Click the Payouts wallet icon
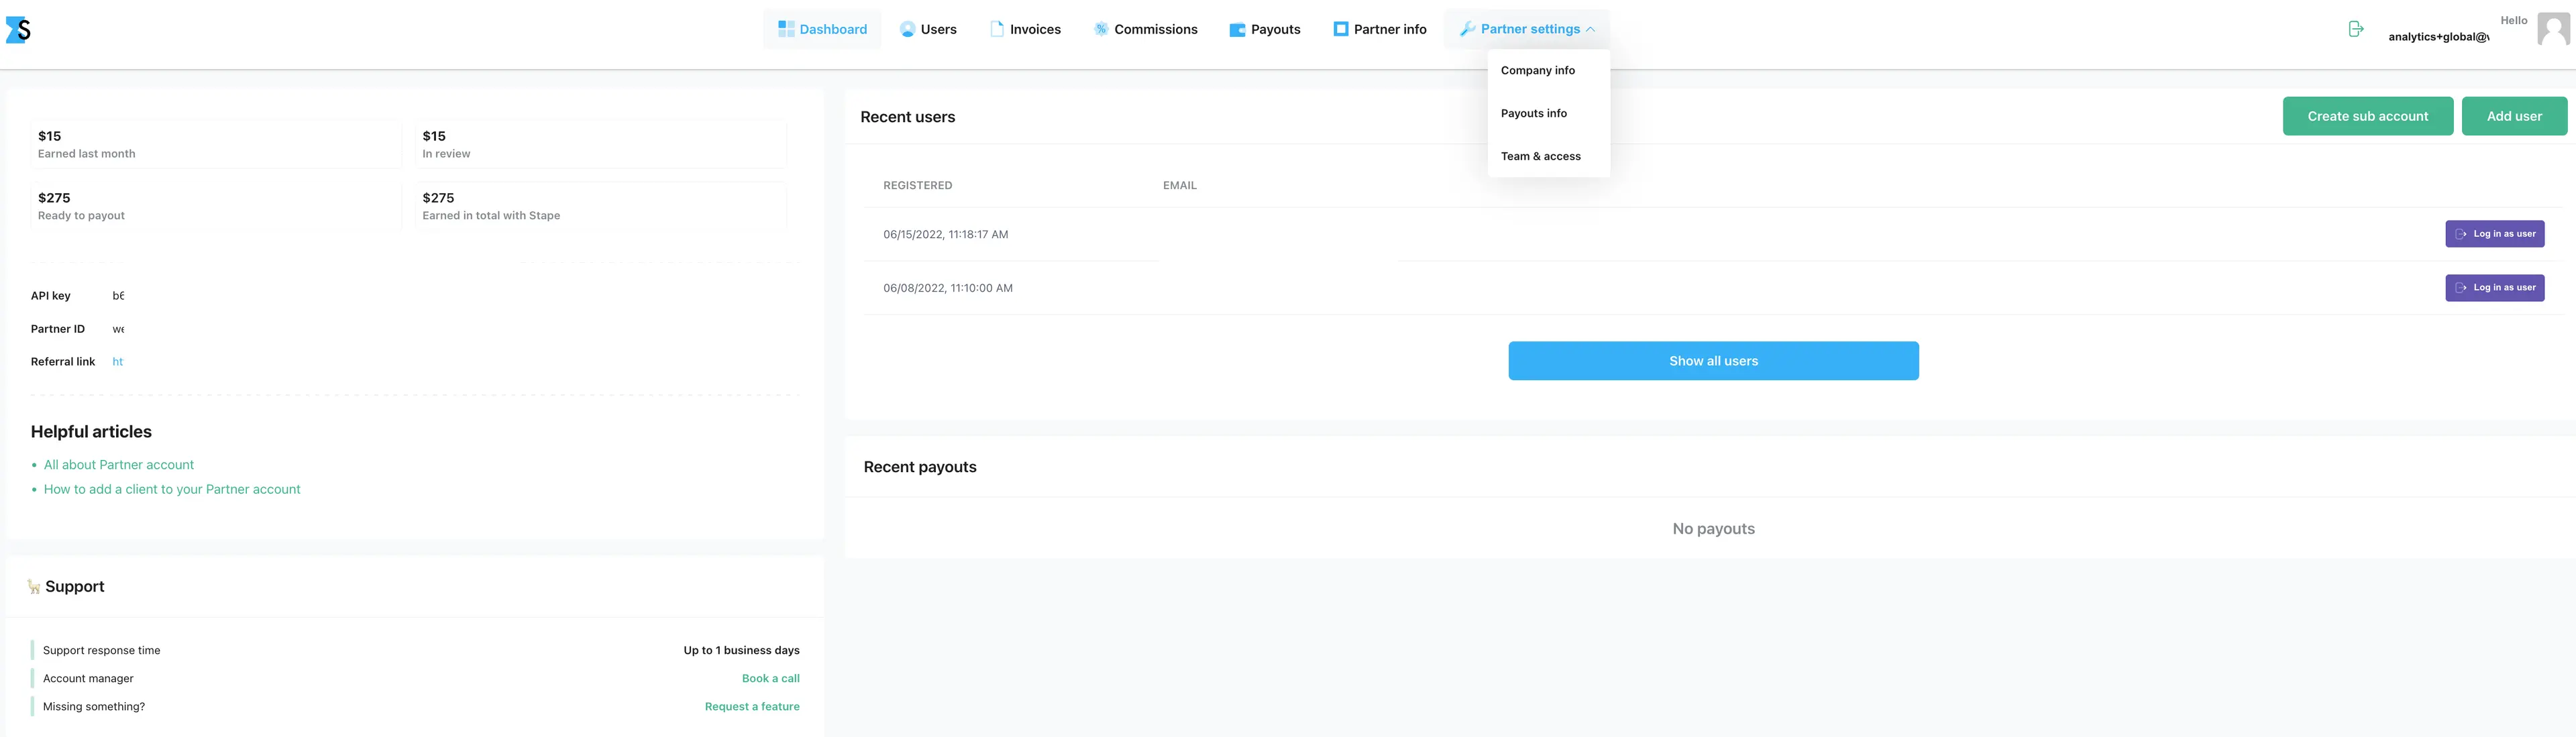This screenshot has width=2576, height=737. [1237, 30]
